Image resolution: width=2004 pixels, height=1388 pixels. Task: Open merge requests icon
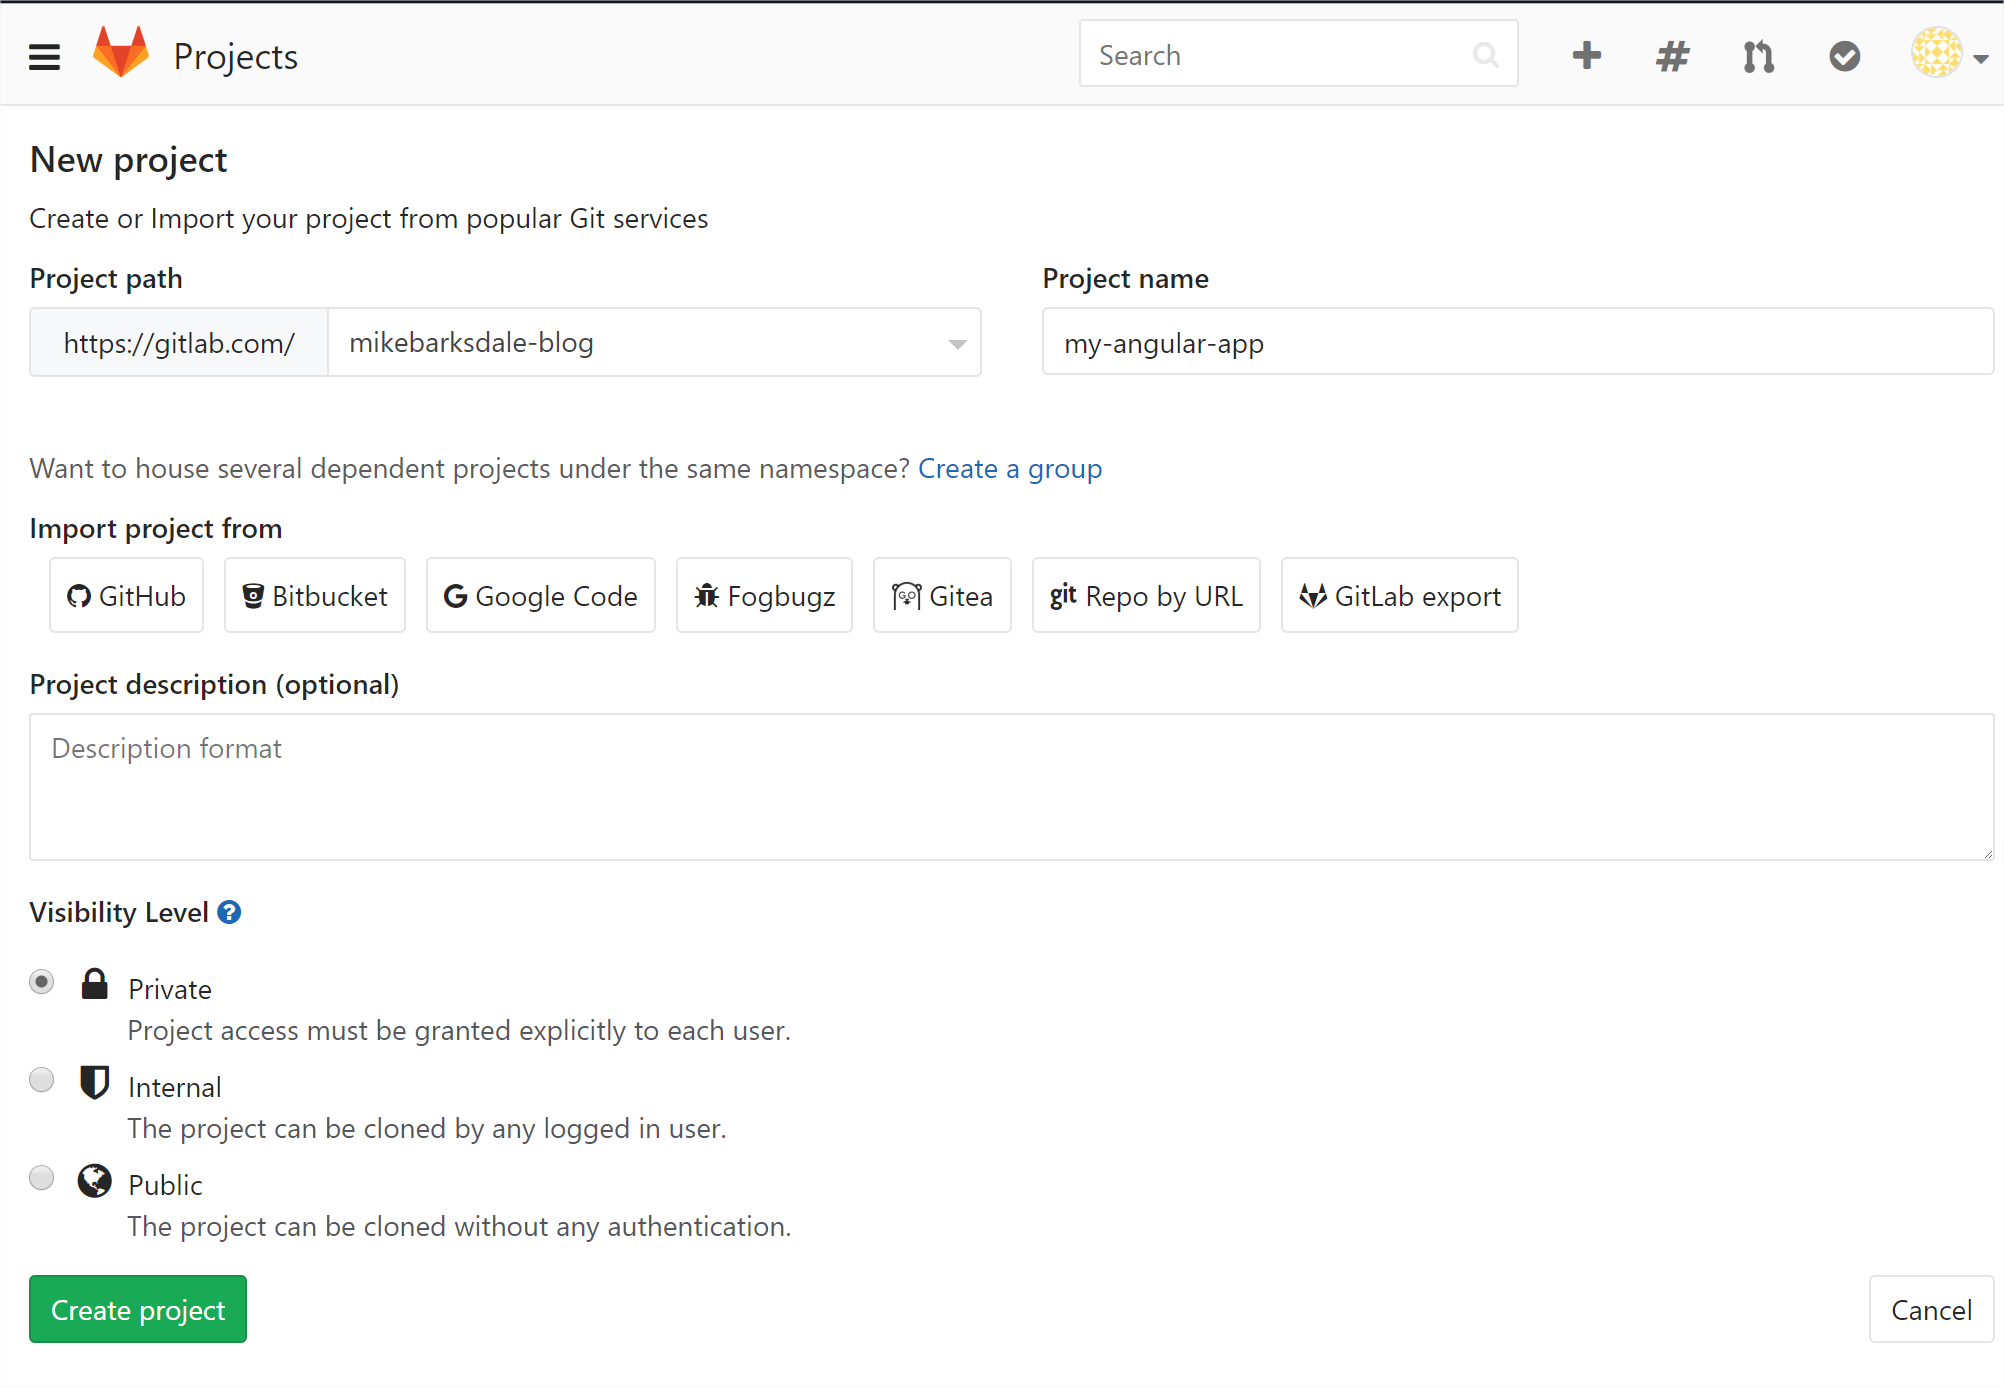pos(1758,57)
